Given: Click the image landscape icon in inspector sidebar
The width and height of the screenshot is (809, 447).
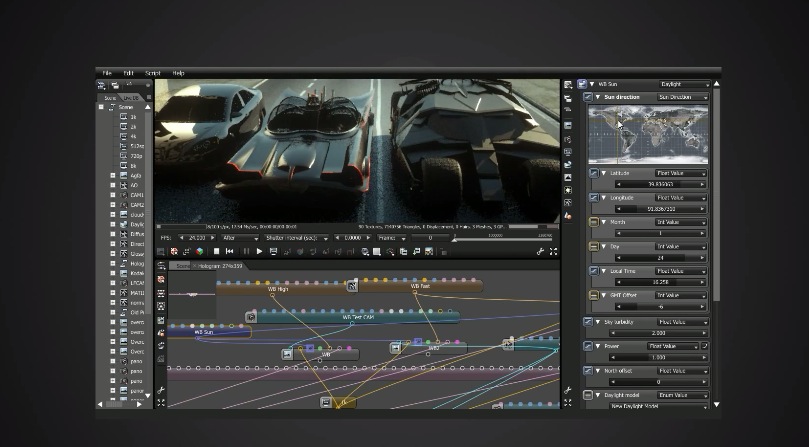Looking at the screenshot, I should point(568,178).
